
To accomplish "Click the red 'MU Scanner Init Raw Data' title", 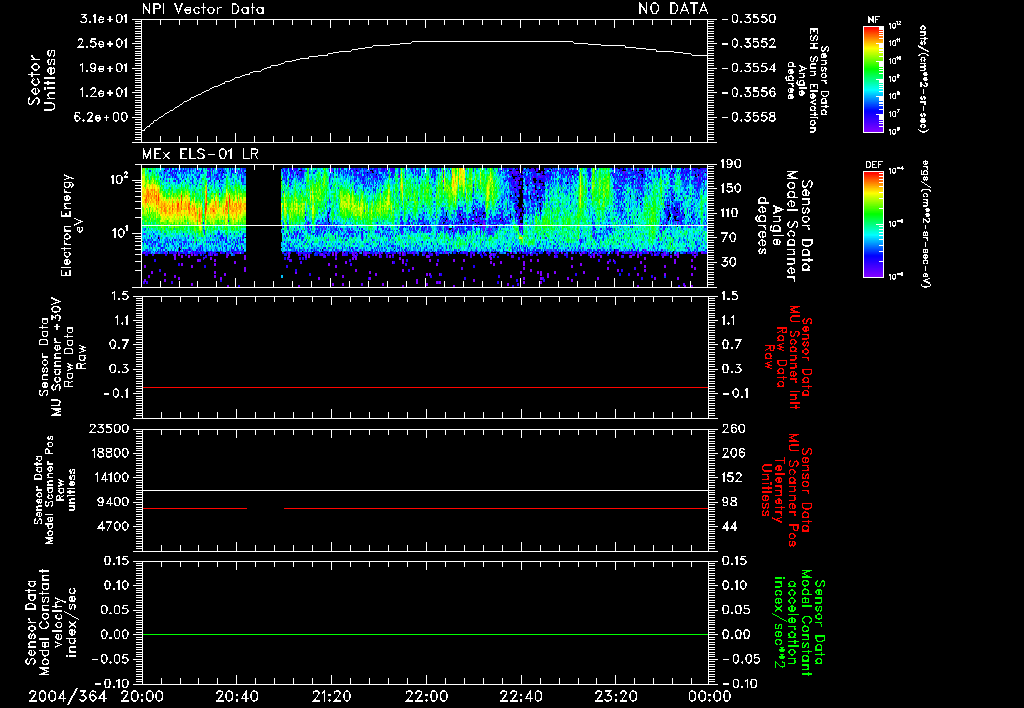I will [x=787, y=357].
